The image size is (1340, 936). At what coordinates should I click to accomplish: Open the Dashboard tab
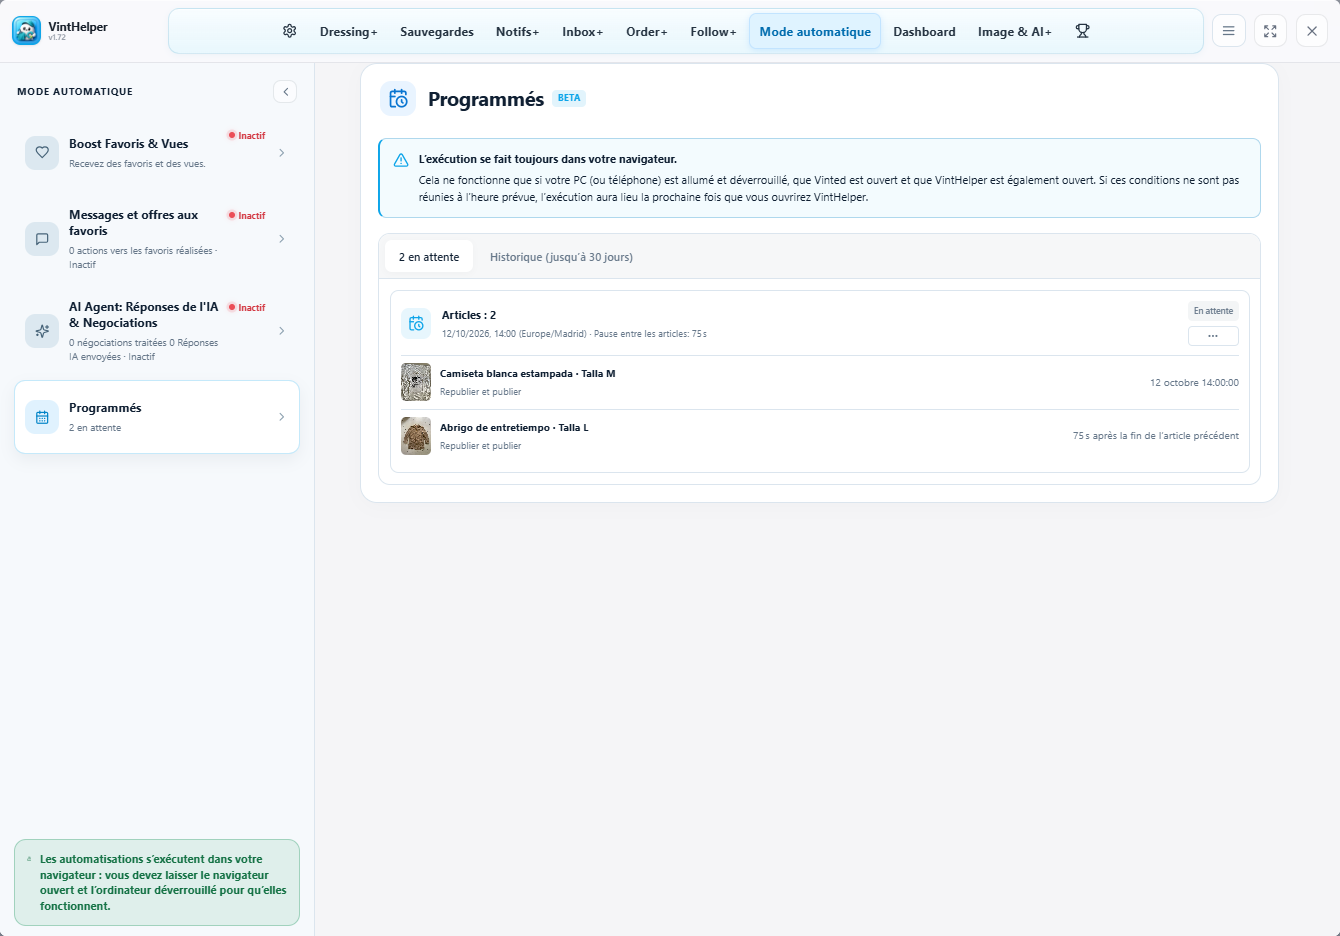(924, 32)
